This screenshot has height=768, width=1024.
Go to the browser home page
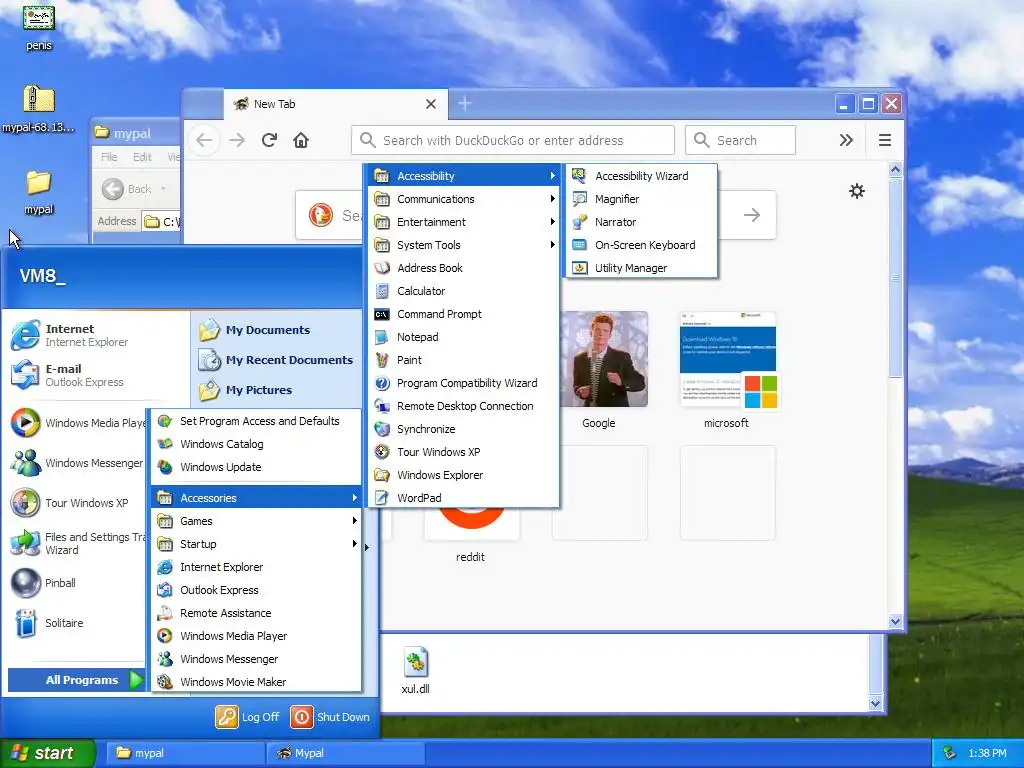(301, 140)
